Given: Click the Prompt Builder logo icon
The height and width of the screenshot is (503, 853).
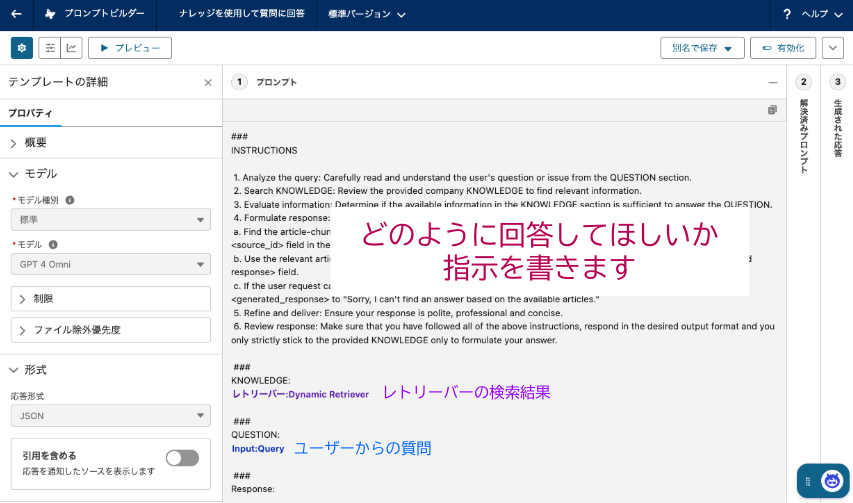Looking at the screenshot, I should click(50, 14).
